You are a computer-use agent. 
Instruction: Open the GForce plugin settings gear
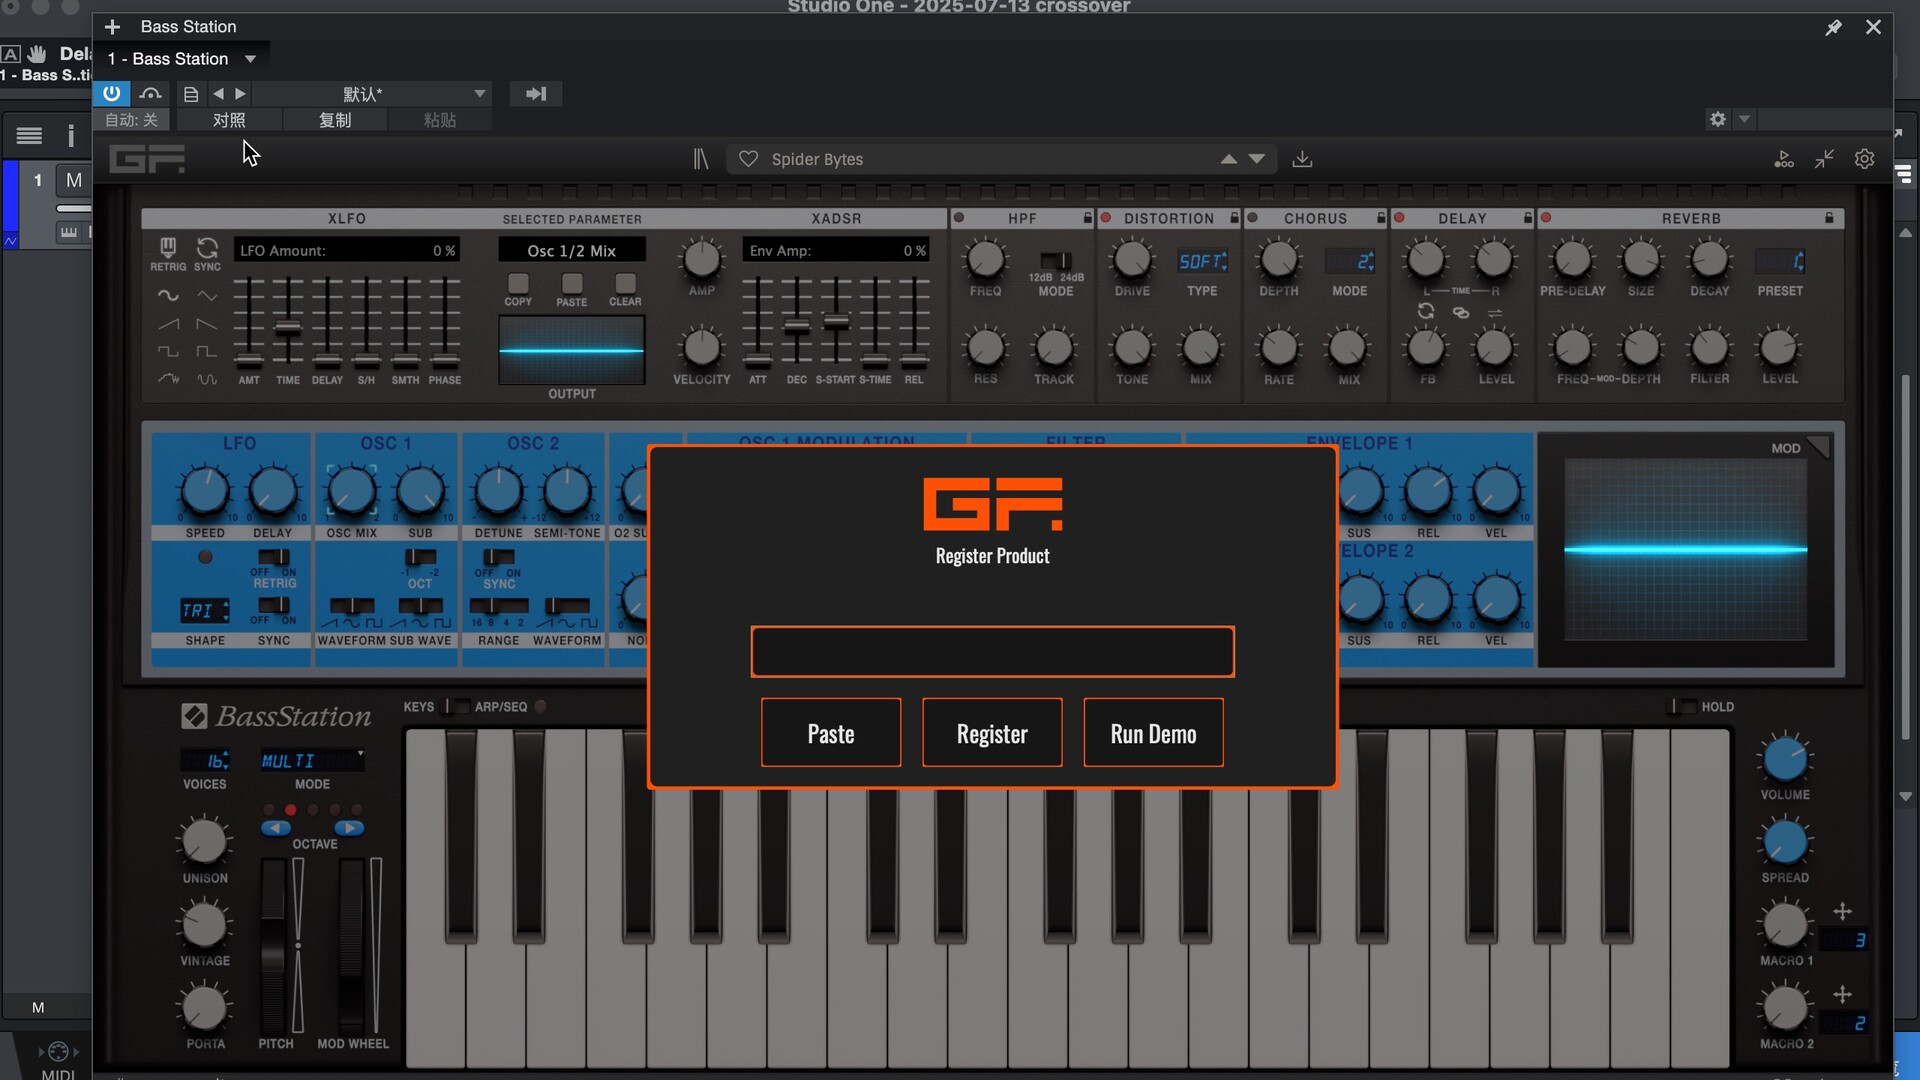[1864, 159]
